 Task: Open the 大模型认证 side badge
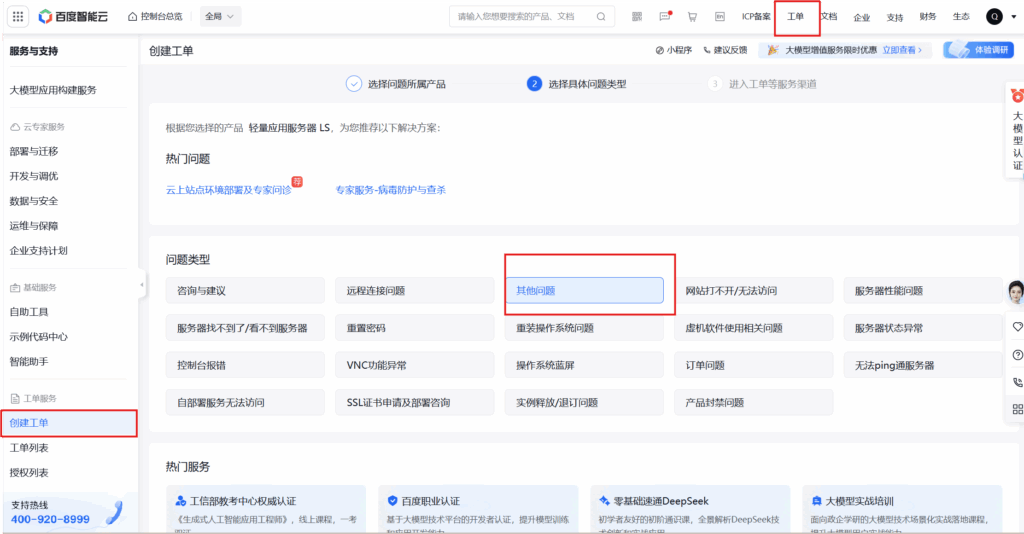[1016, 132]
